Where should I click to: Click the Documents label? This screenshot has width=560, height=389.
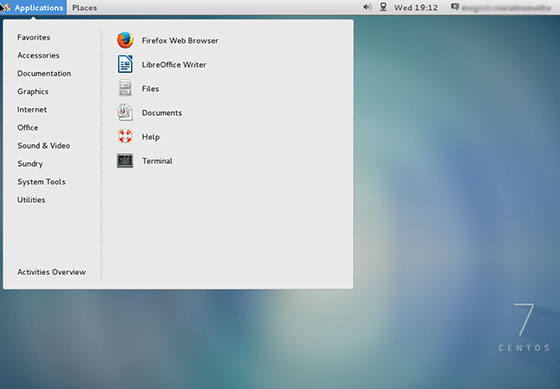coord(162,113)
